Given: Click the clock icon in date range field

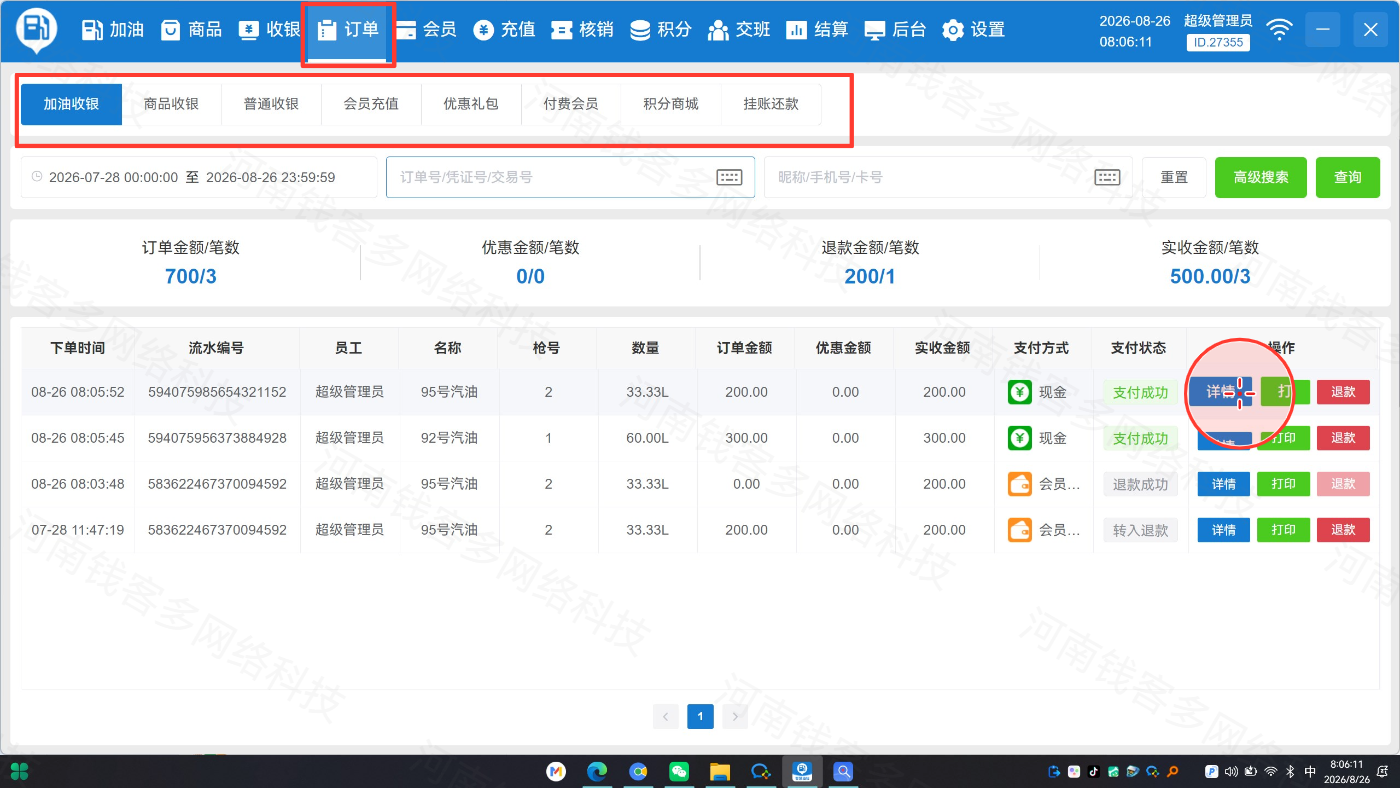Looking at the screenshot, I should pyautogui.click(x=37, y=177).
